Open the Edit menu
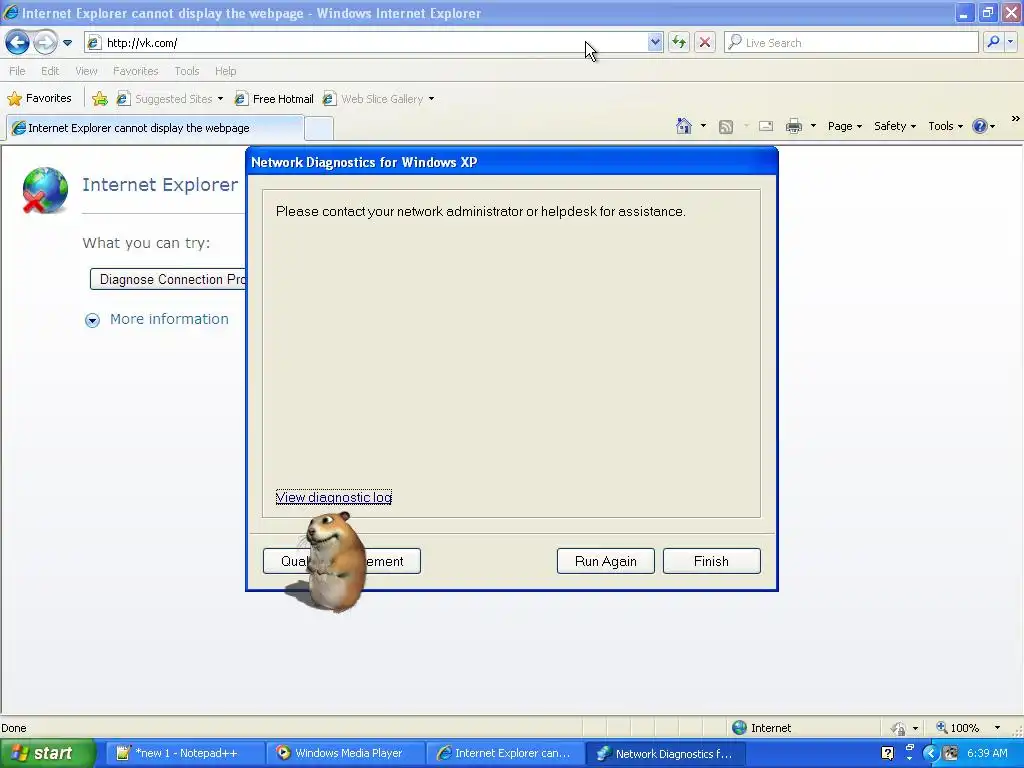The width and height of the screenshot is (1024, 768). (x=50, y=71)
